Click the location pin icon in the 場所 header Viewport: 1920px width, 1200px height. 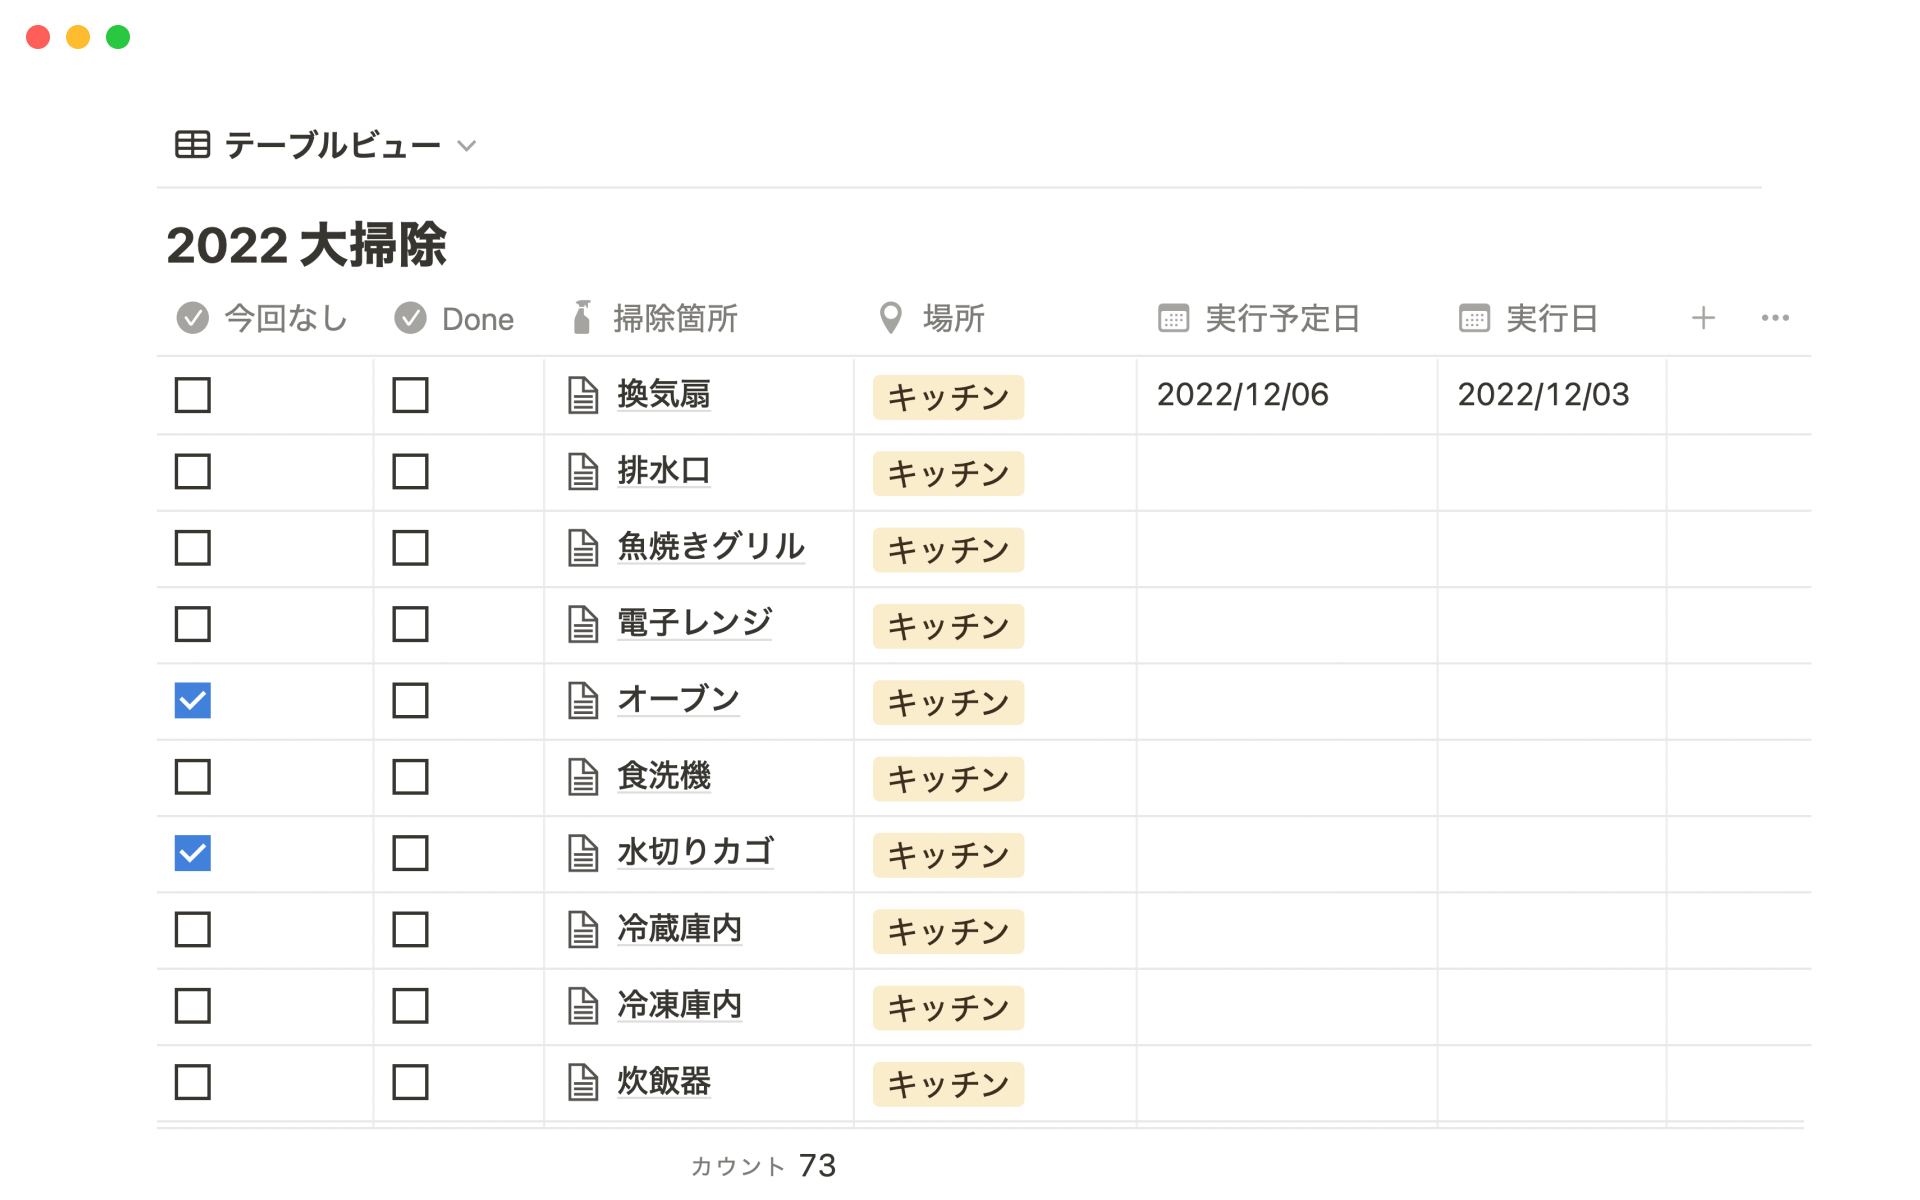(x=890, y=318)
